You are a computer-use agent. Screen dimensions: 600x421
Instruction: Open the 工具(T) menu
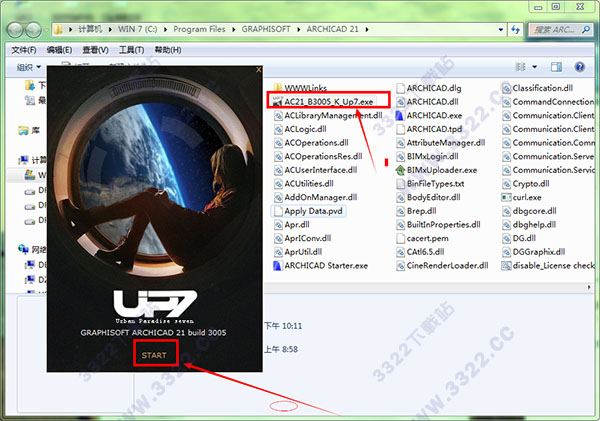tap(131, 50)
